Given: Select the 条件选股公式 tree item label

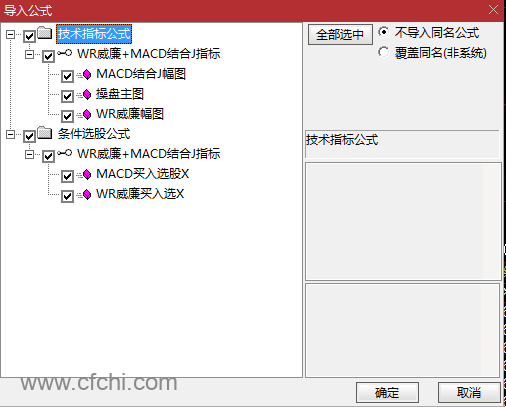Looking at the screenshot, I should [x=94, y=134].
